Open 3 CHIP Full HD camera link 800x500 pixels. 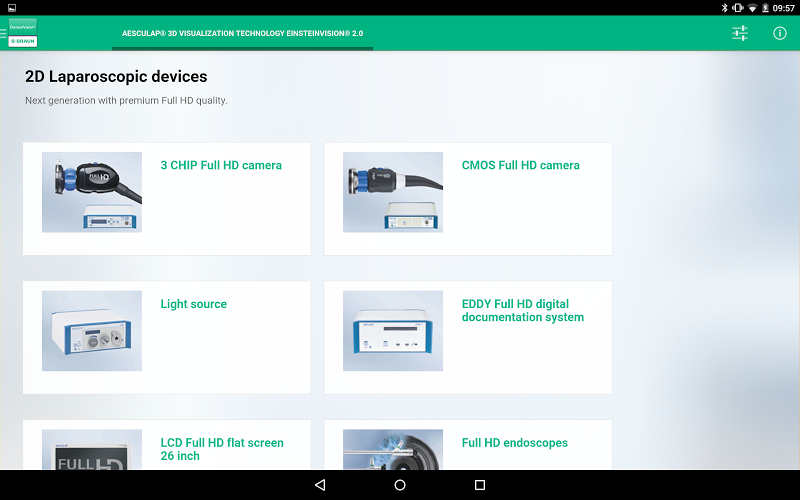point(221,165)
